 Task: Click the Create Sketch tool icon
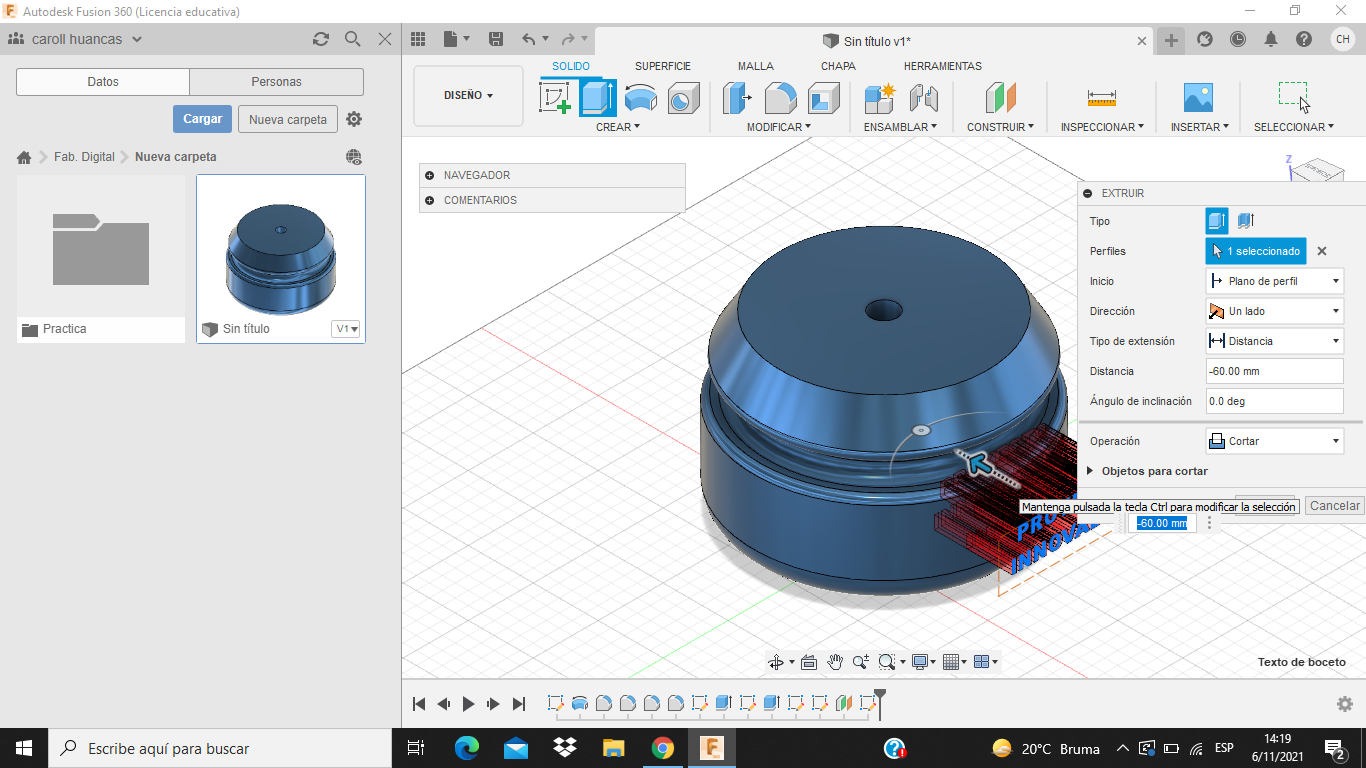pyautogui.click(x=555, y=98)
